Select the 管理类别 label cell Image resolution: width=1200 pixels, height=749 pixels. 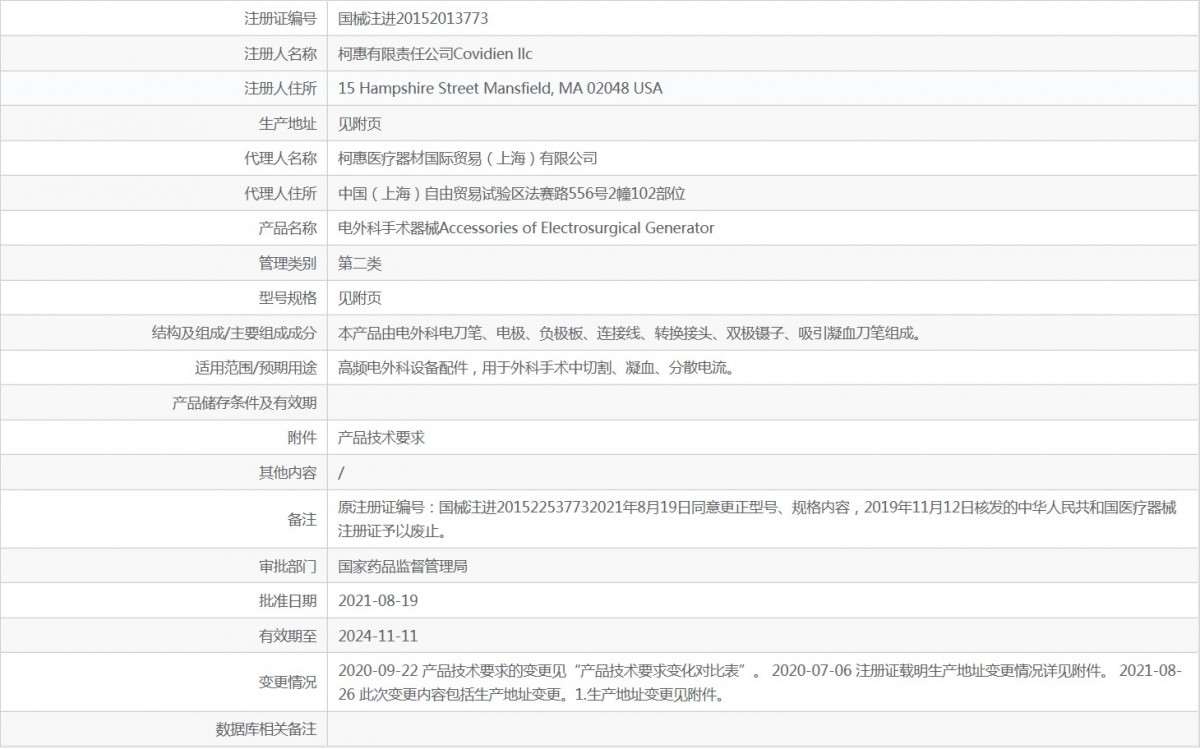(x=288, y=263)
